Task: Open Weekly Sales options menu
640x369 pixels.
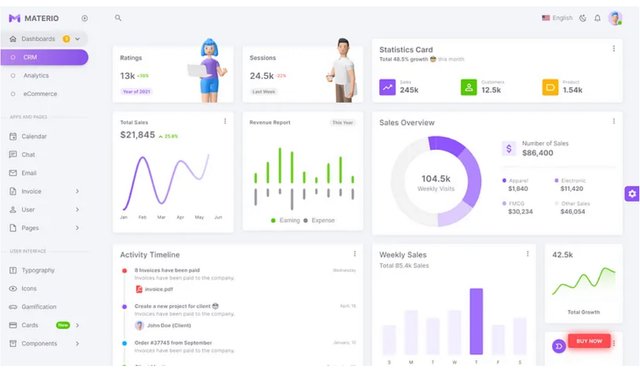Action: tap(527, 254)
